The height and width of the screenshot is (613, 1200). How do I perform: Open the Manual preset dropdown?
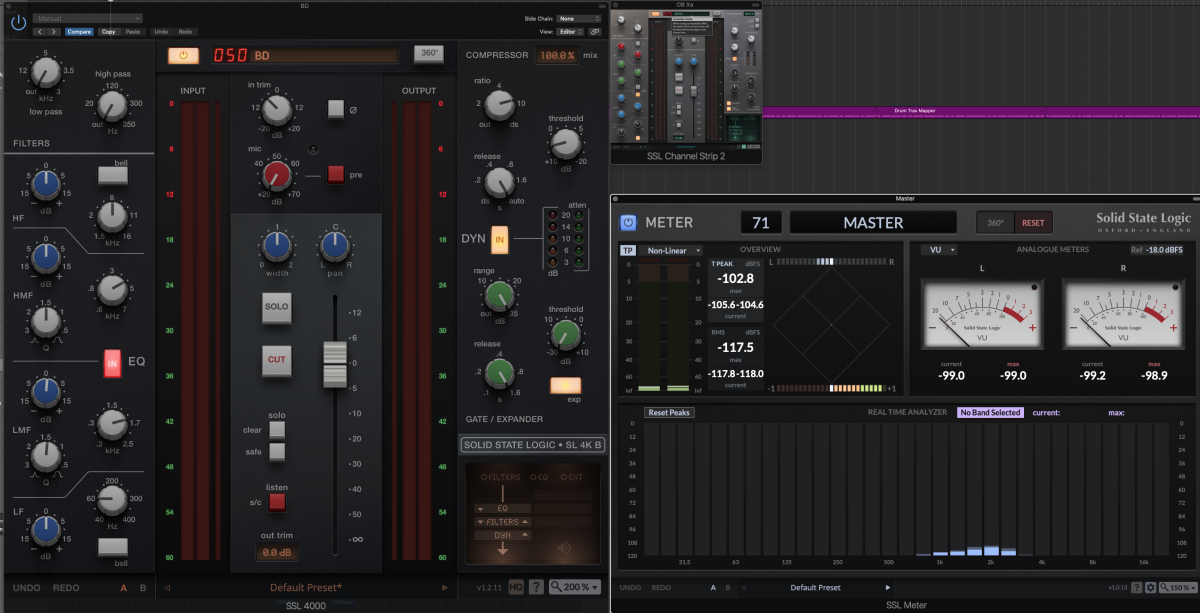pyautogui.click(x=87, y=18)
